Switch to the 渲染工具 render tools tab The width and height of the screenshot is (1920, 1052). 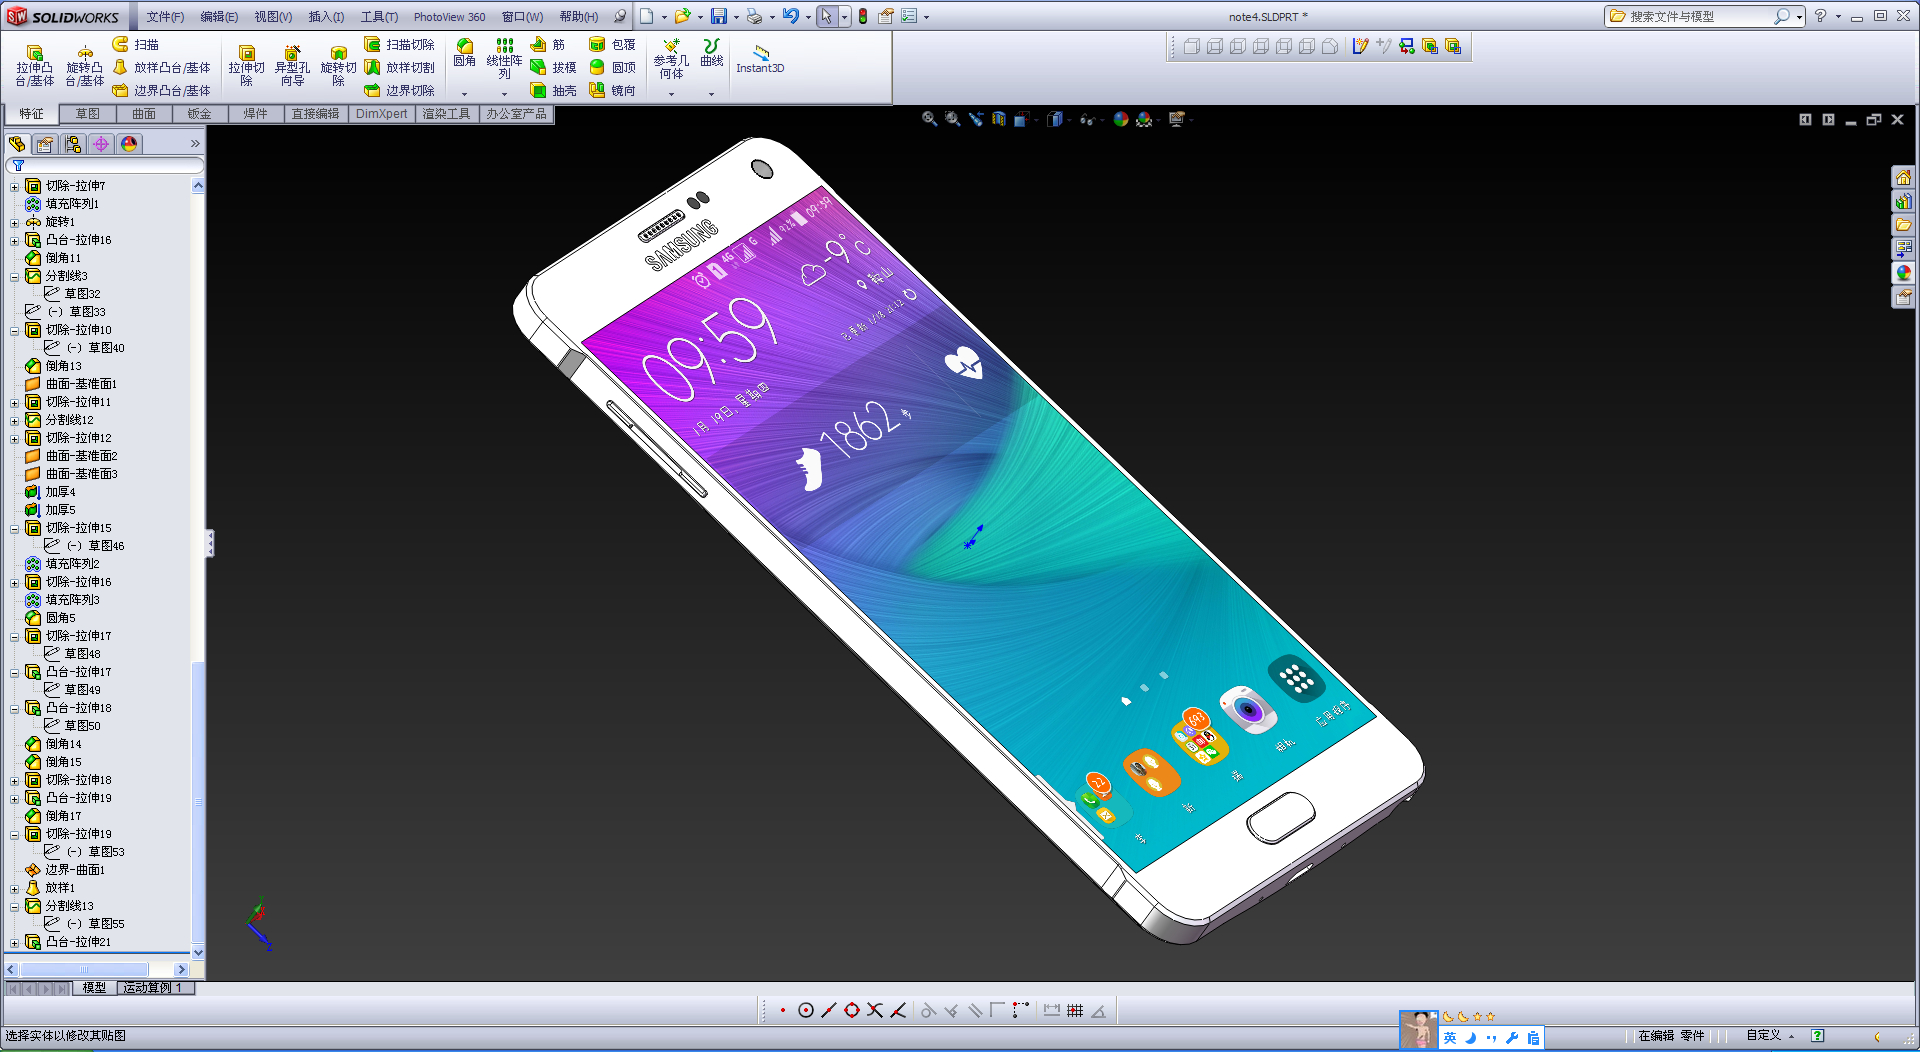tap(446, 114)
